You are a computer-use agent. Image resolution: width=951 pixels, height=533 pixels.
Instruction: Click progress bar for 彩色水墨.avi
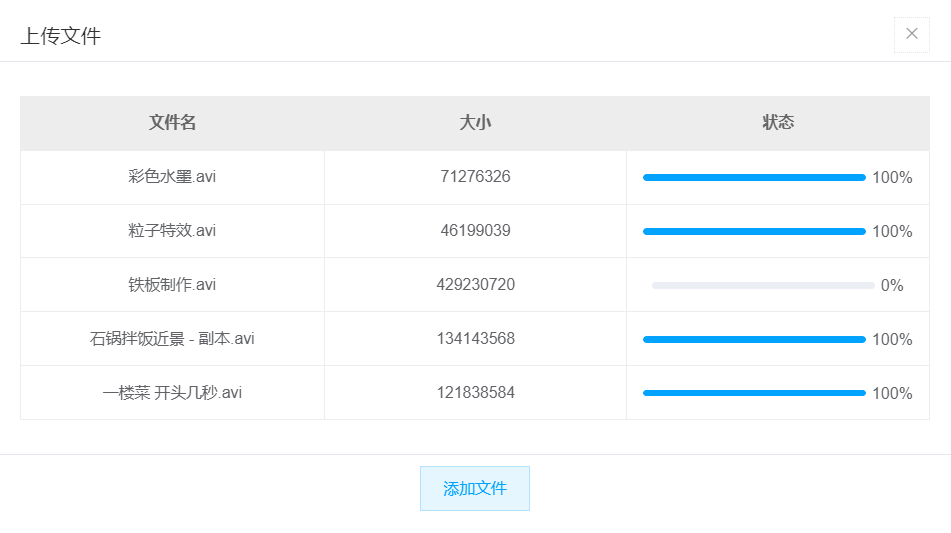tap(754, 178)
